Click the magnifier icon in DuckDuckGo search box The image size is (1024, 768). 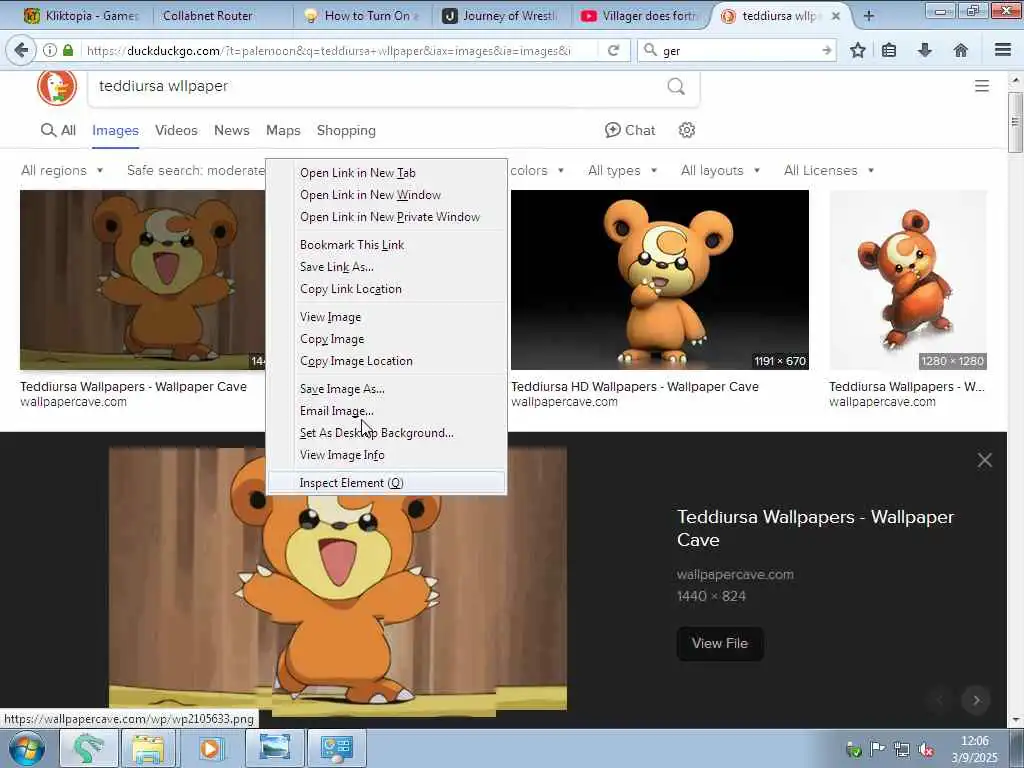[x=677, y=86]
